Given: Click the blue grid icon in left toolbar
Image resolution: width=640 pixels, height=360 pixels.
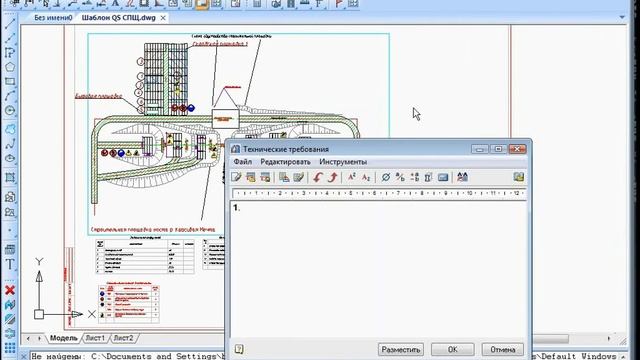Looking at the screenshot, I should pyautogui.click(x=10, y=348).
